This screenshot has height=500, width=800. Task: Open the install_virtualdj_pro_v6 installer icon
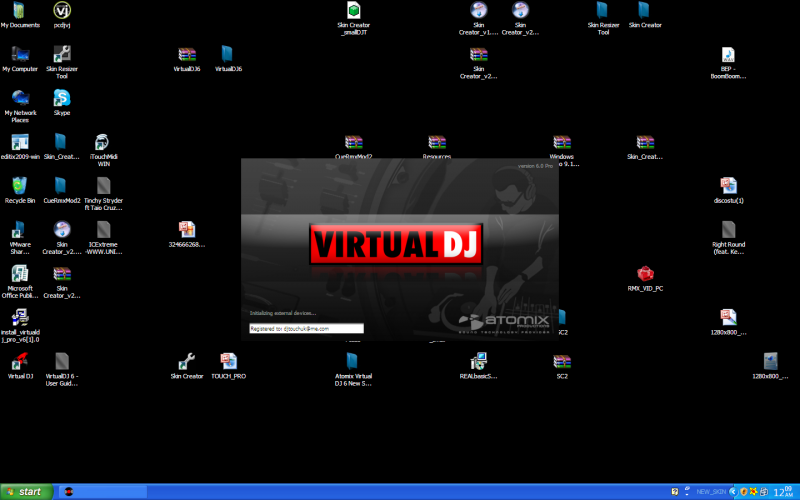[19, 317]
